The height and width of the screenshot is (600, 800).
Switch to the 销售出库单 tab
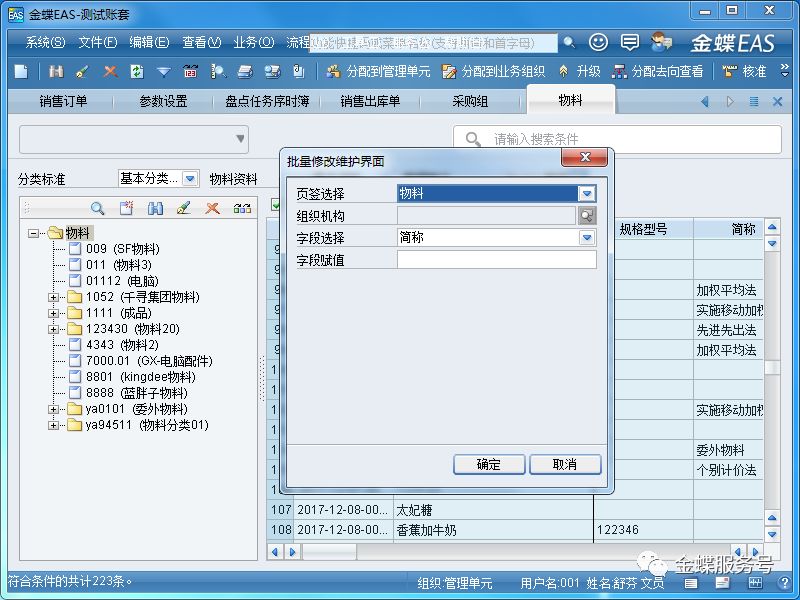pos(370,102)
